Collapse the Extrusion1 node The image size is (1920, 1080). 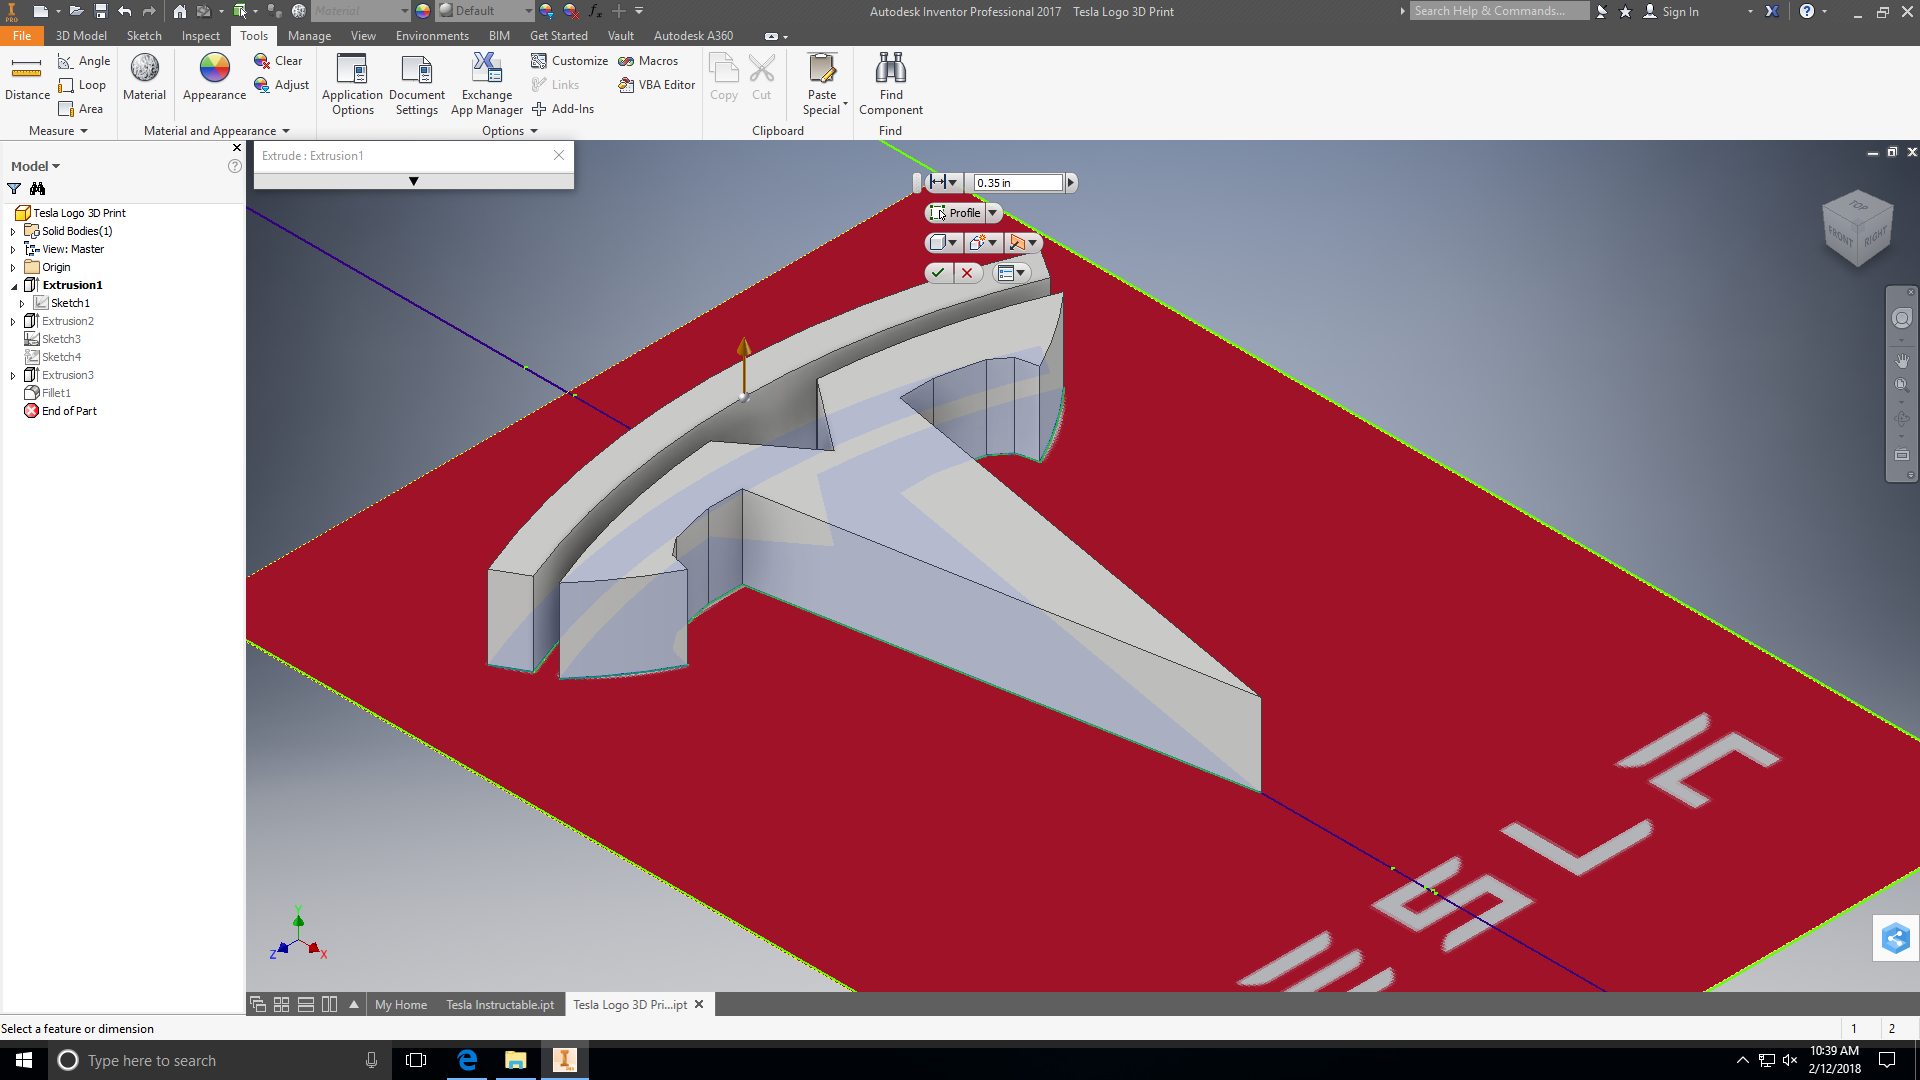coord(14,286)
